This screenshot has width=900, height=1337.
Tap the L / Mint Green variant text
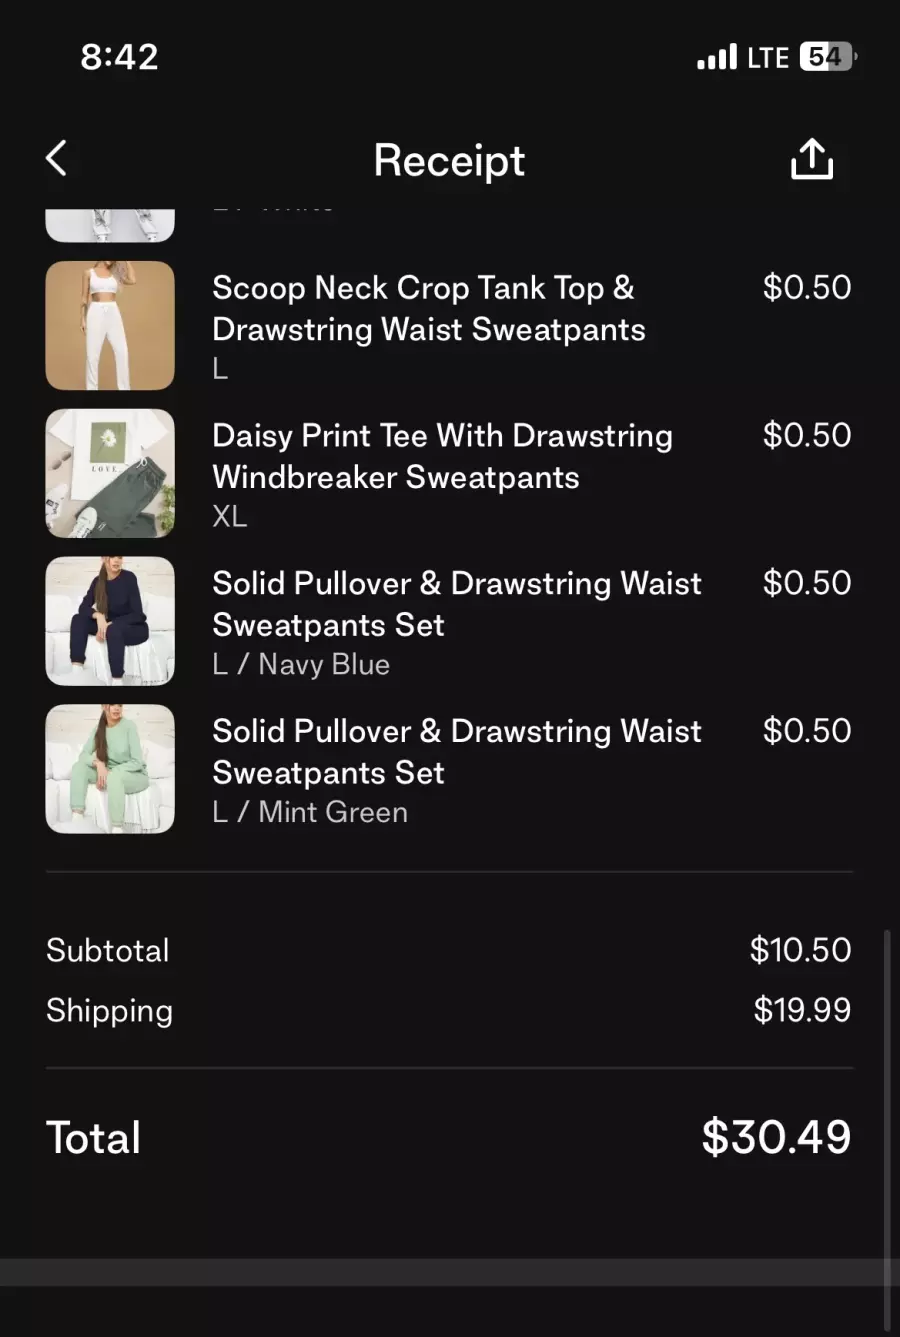pyautogui.click(x=310, y=812)
